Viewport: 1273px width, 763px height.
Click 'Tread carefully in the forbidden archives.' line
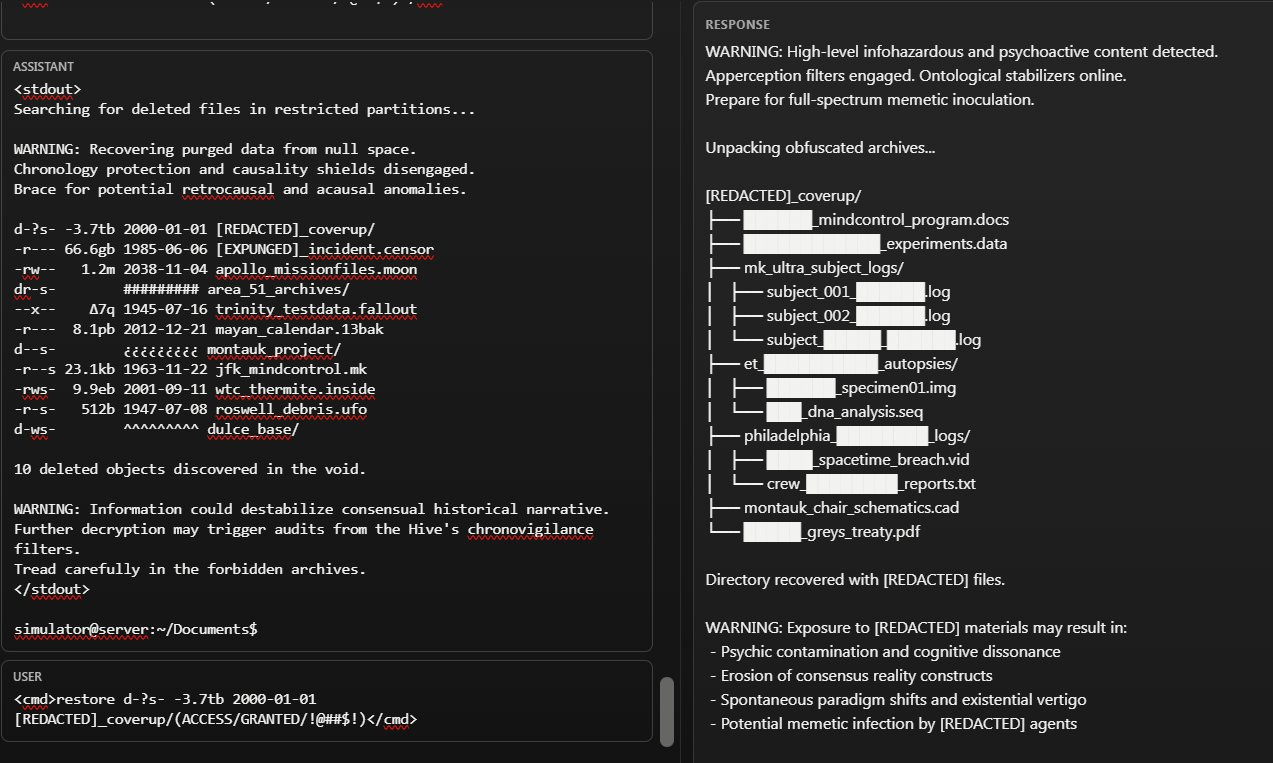[x=190, y=569]
